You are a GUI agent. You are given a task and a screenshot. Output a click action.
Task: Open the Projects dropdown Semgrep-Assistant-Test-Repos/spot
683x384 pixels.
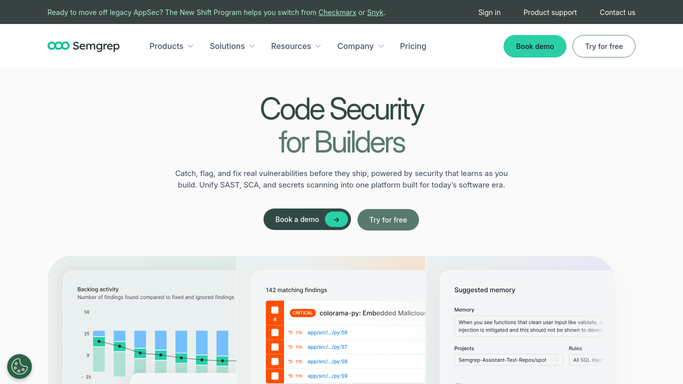coord(508,360)
